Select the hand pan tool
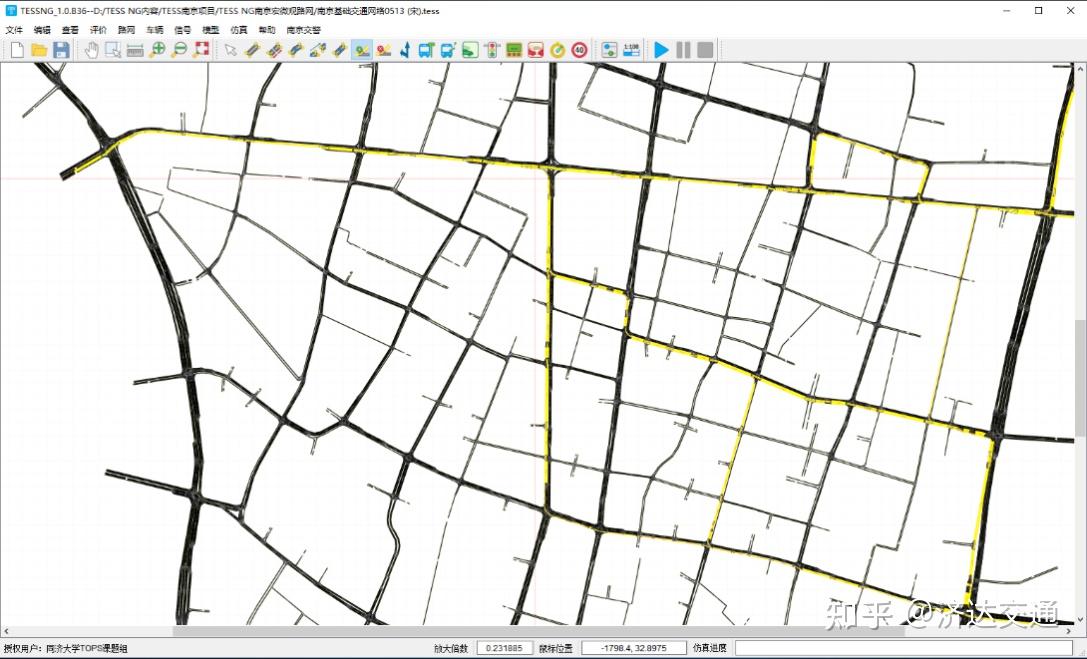This screenshot has height=659, width=1087. (91, 50)
